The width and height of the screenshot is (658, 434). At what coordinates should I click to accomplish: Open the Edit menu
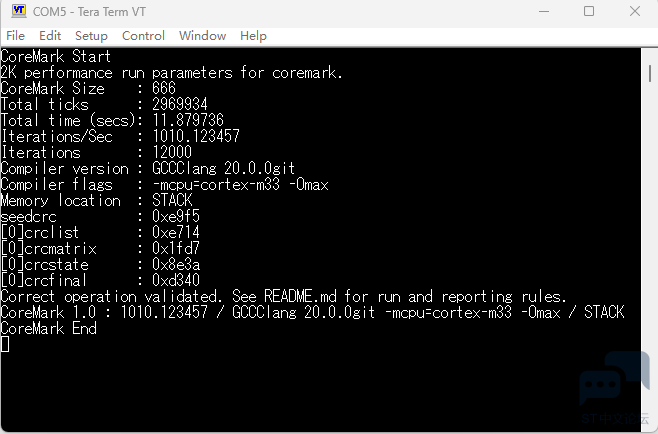pos(50,36)
